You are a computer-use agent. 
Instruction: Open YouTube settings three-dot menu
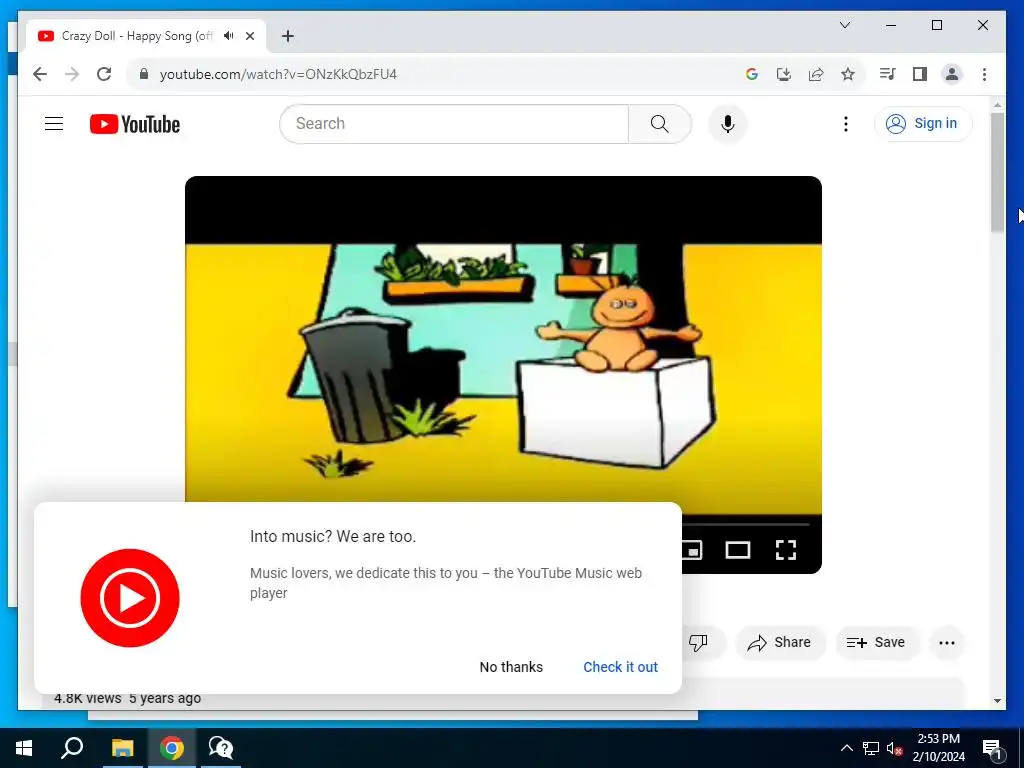point(846,123)
